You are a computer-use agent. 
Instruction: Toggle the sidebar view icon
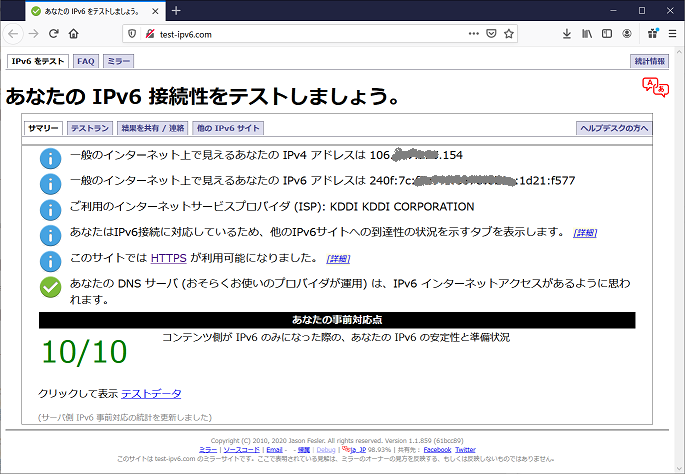(x=607, y=34)
